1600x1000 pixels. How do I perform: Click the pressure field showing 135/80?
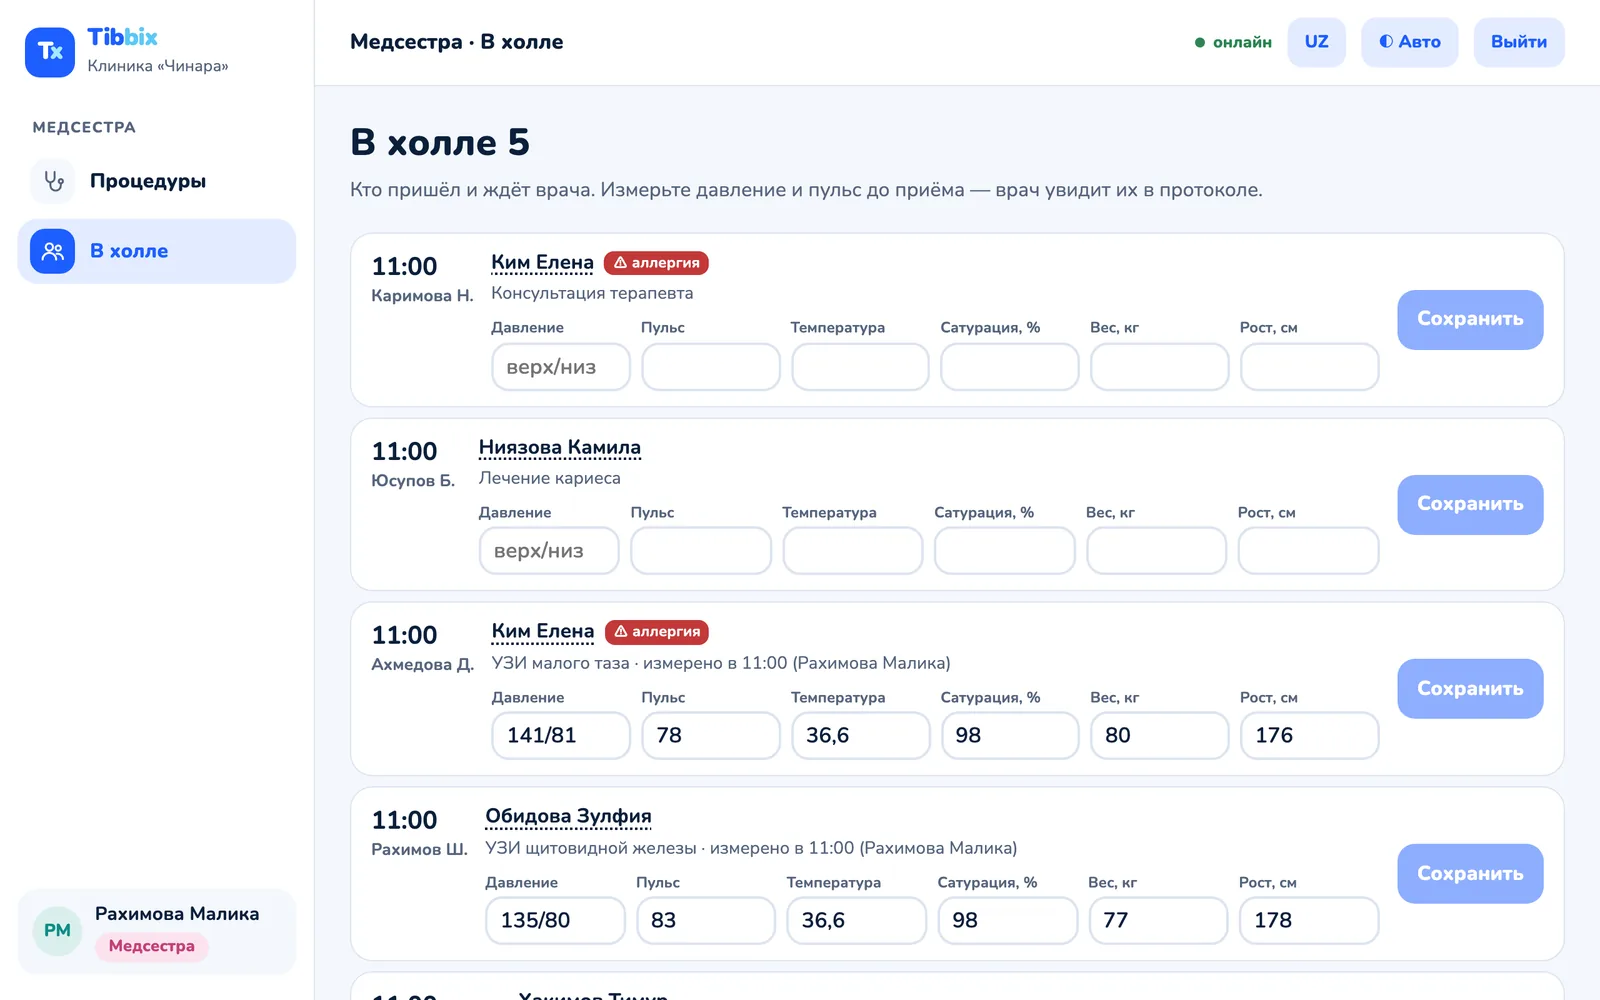coord(556,921)
